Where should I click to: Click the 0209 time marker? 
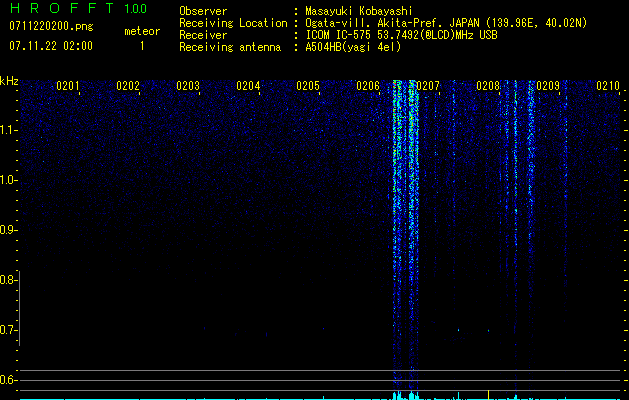coord(548,86)
